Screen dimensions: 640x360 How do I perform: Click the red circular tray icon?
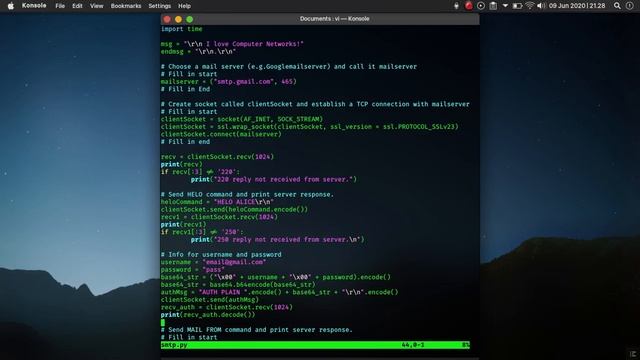[469, 6]
